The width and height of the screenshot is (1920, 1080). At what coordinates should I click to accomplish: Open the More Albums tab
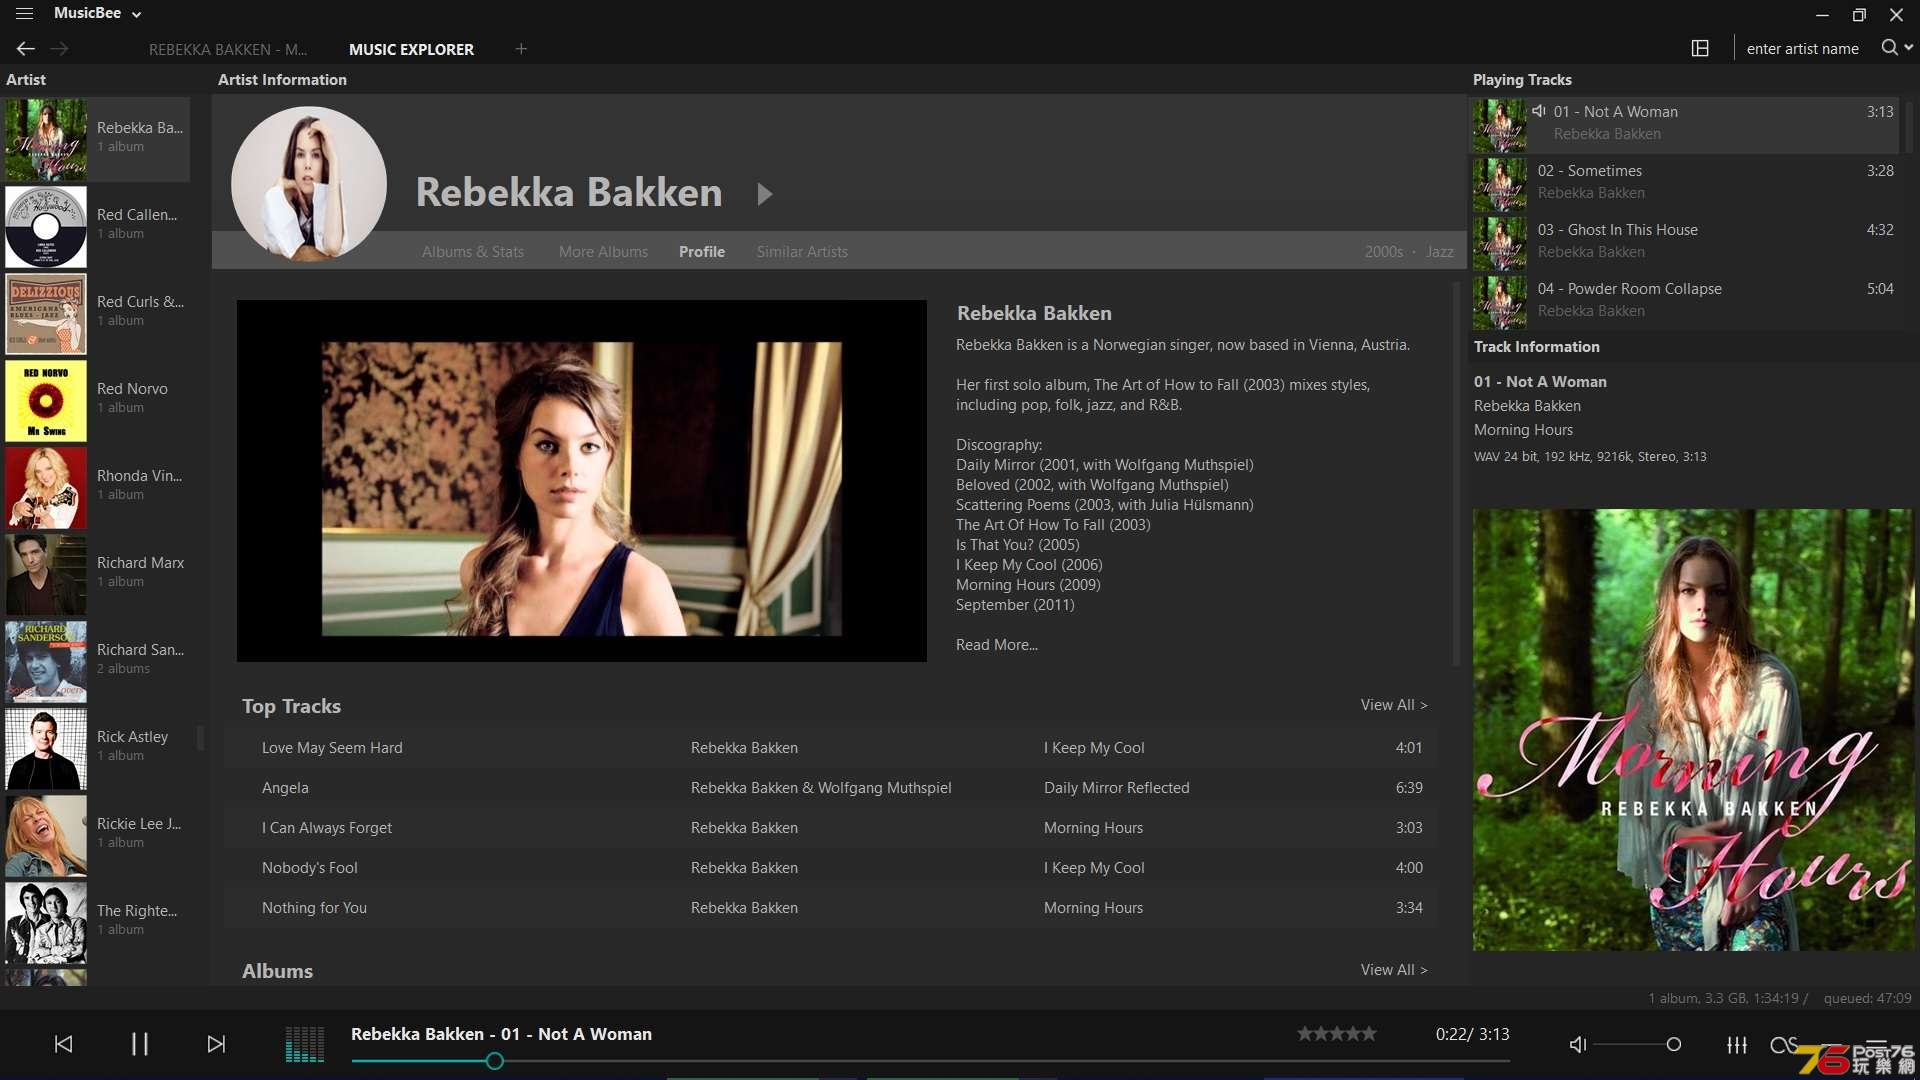pyautogui.click(x=603, y=252)
